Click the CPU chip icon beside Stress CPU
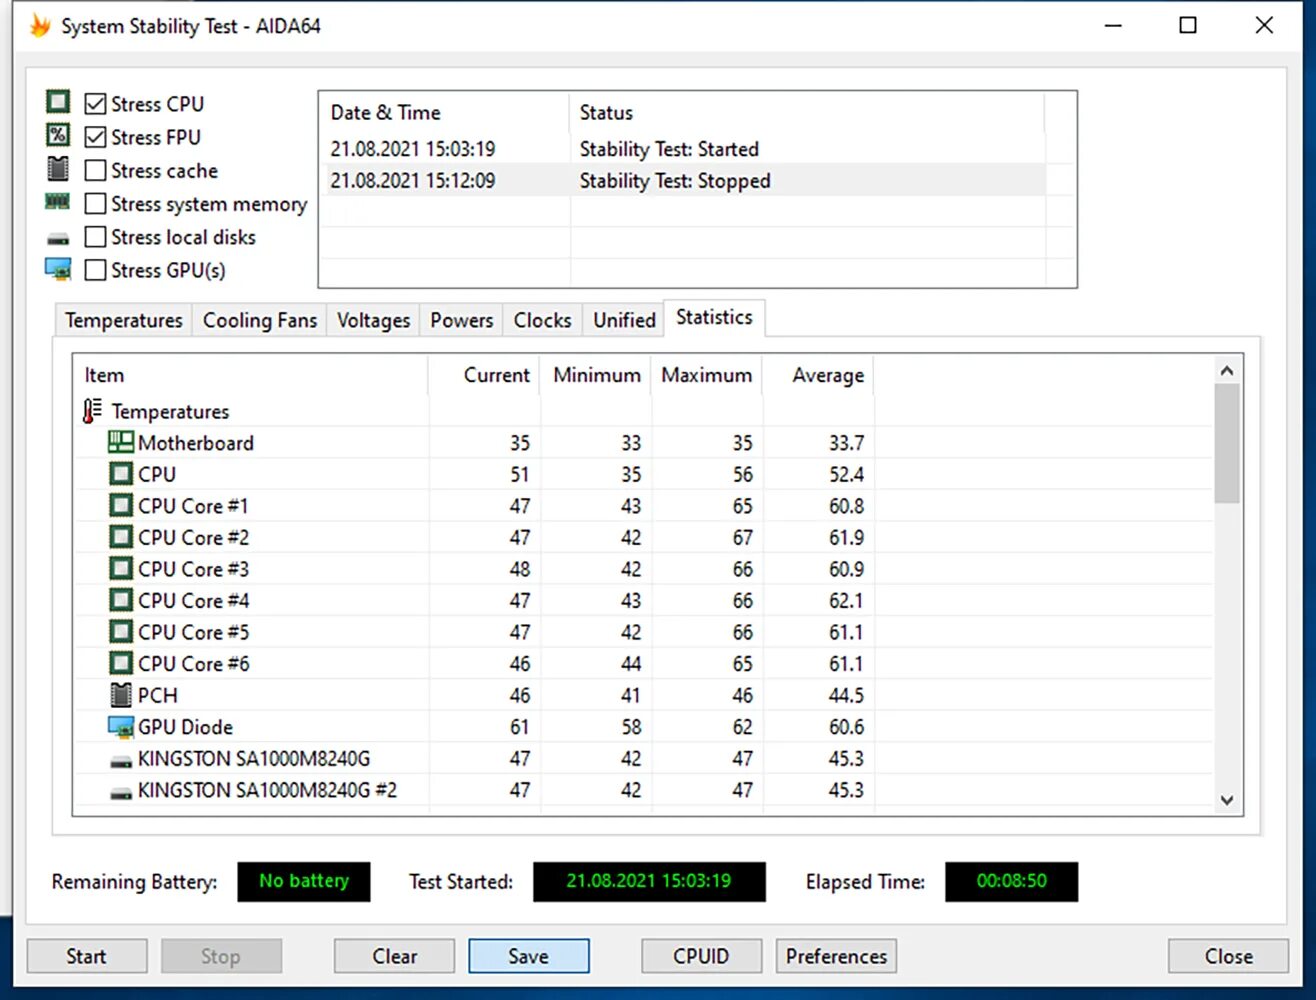Viewport: 1316px width, 1000px height. [x=58, y=102]
